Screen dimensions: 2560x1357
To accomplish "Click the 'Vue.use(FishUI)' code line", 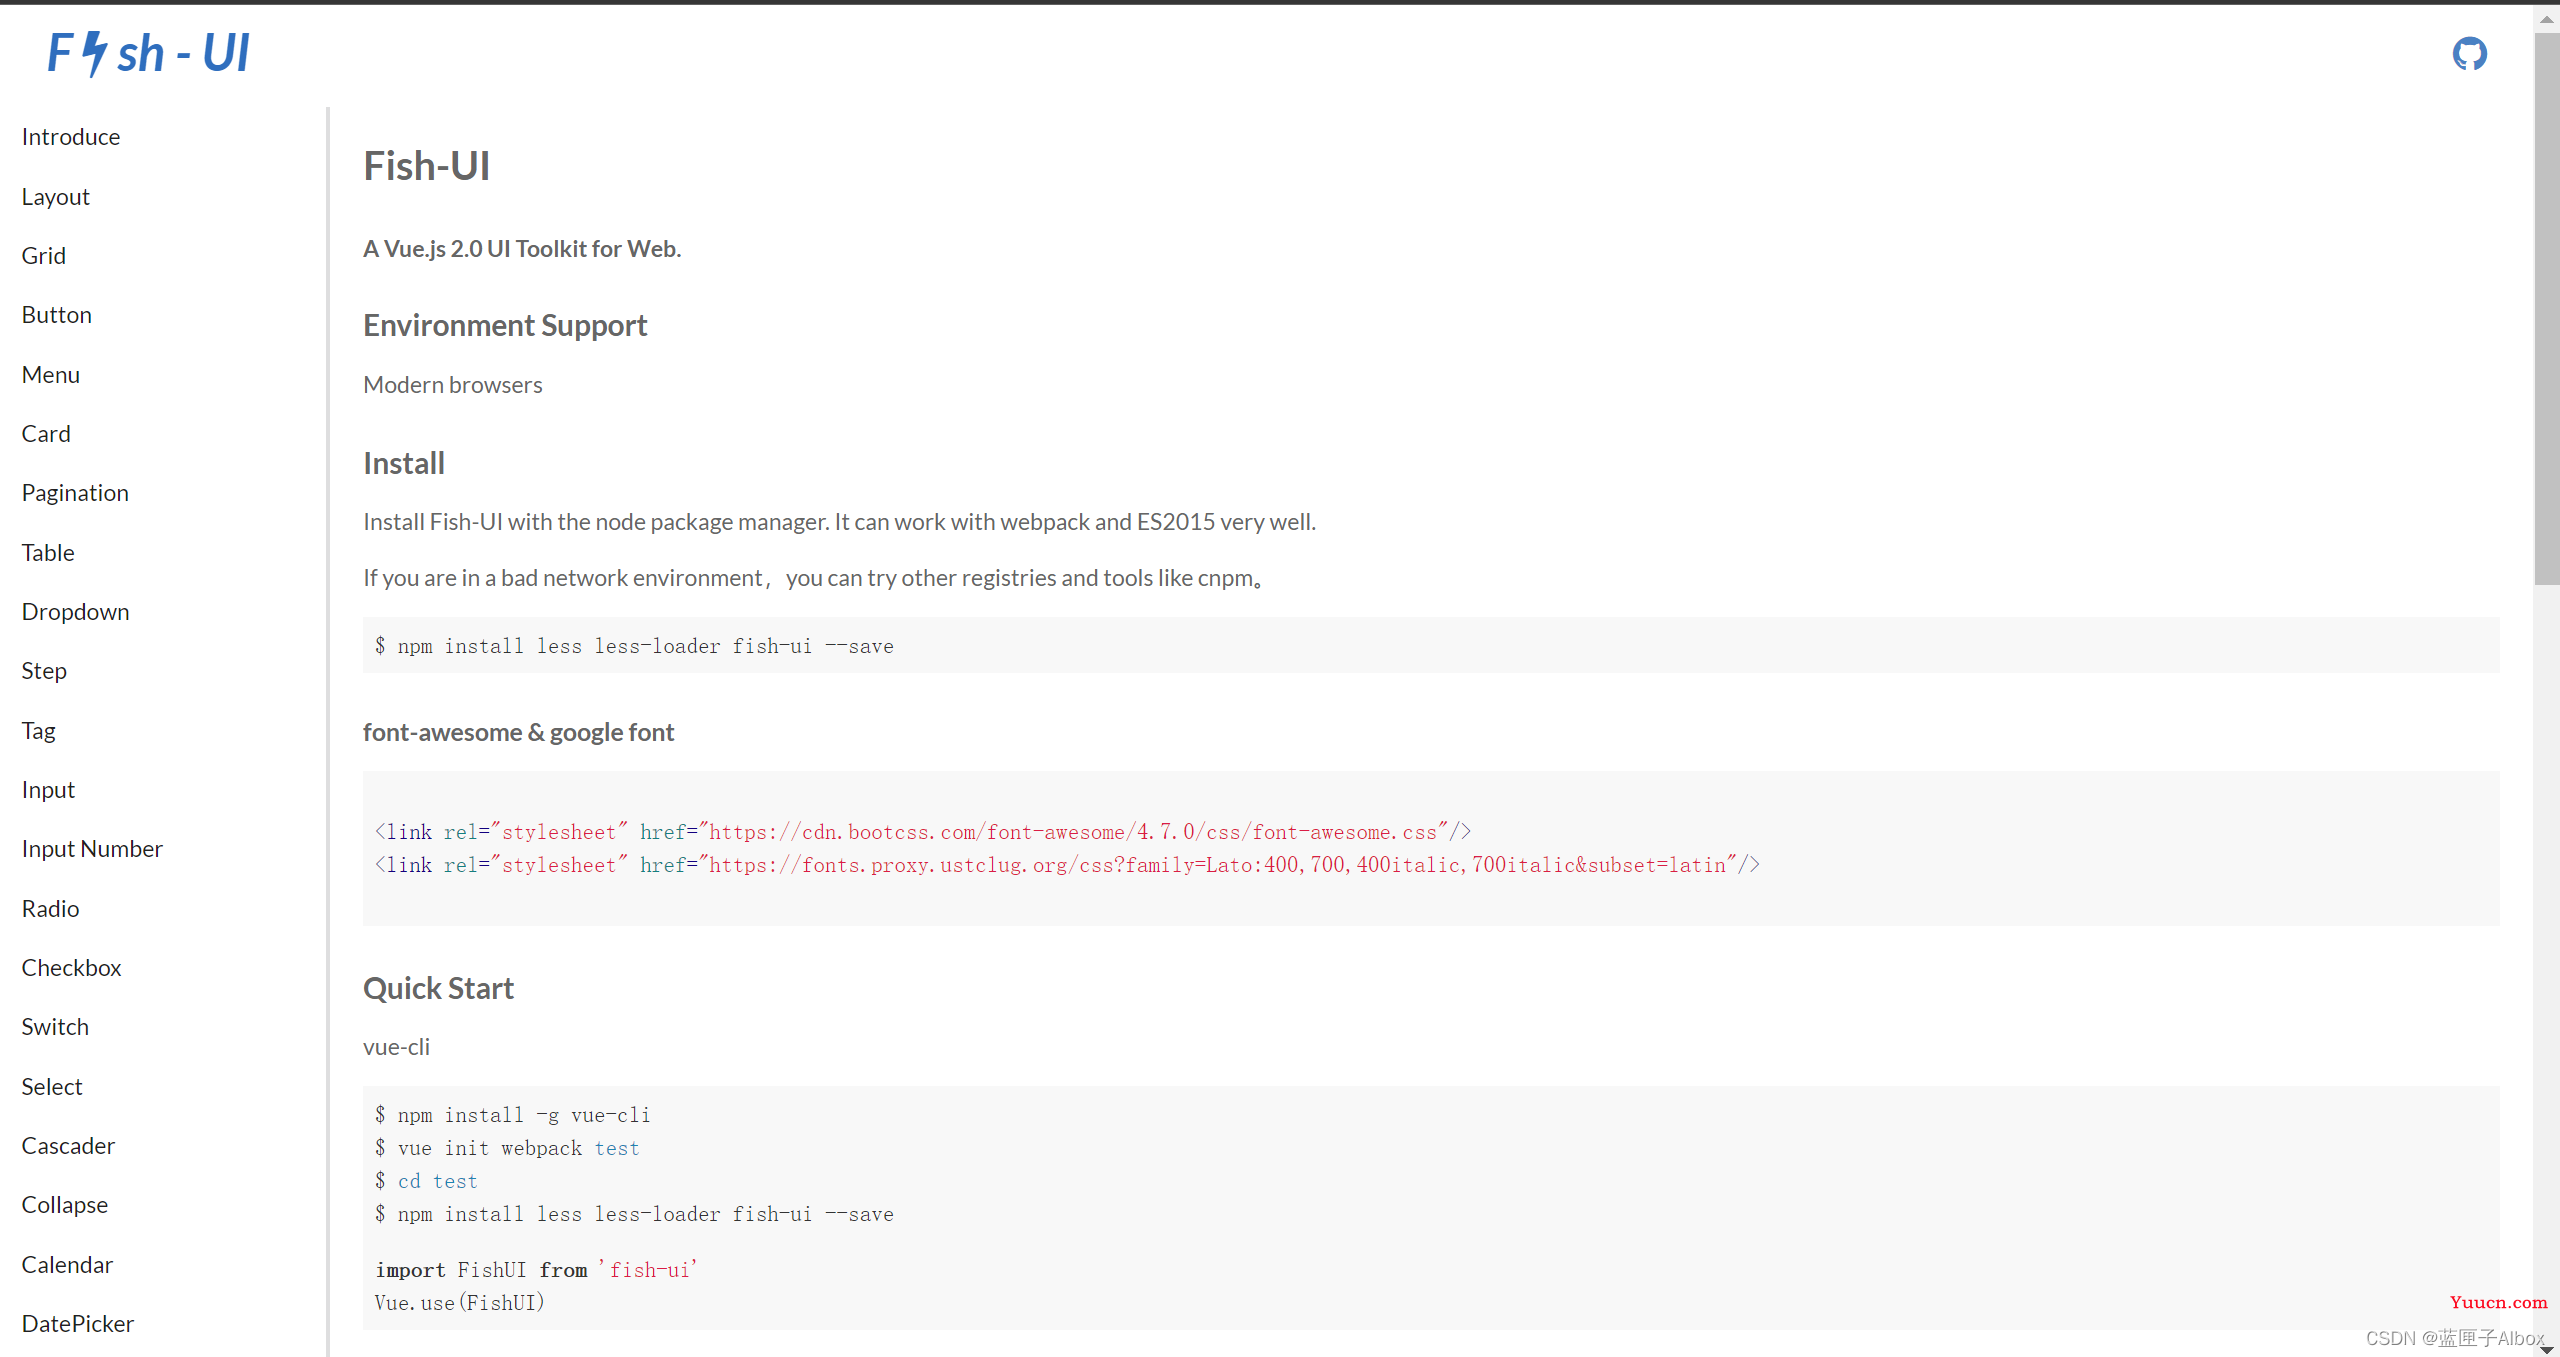I will click(460, 1303).
